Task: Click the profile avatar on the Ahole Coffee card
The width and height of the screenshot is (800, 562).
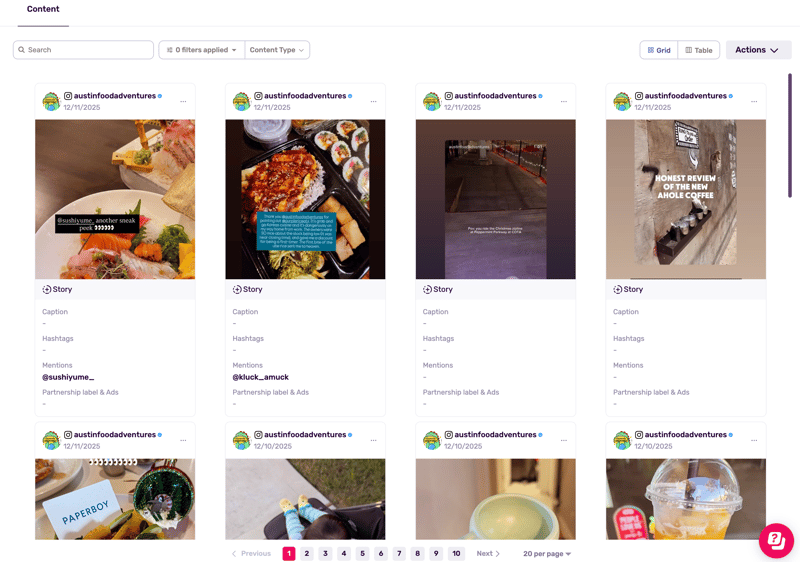Action: (x=622, y=101)
